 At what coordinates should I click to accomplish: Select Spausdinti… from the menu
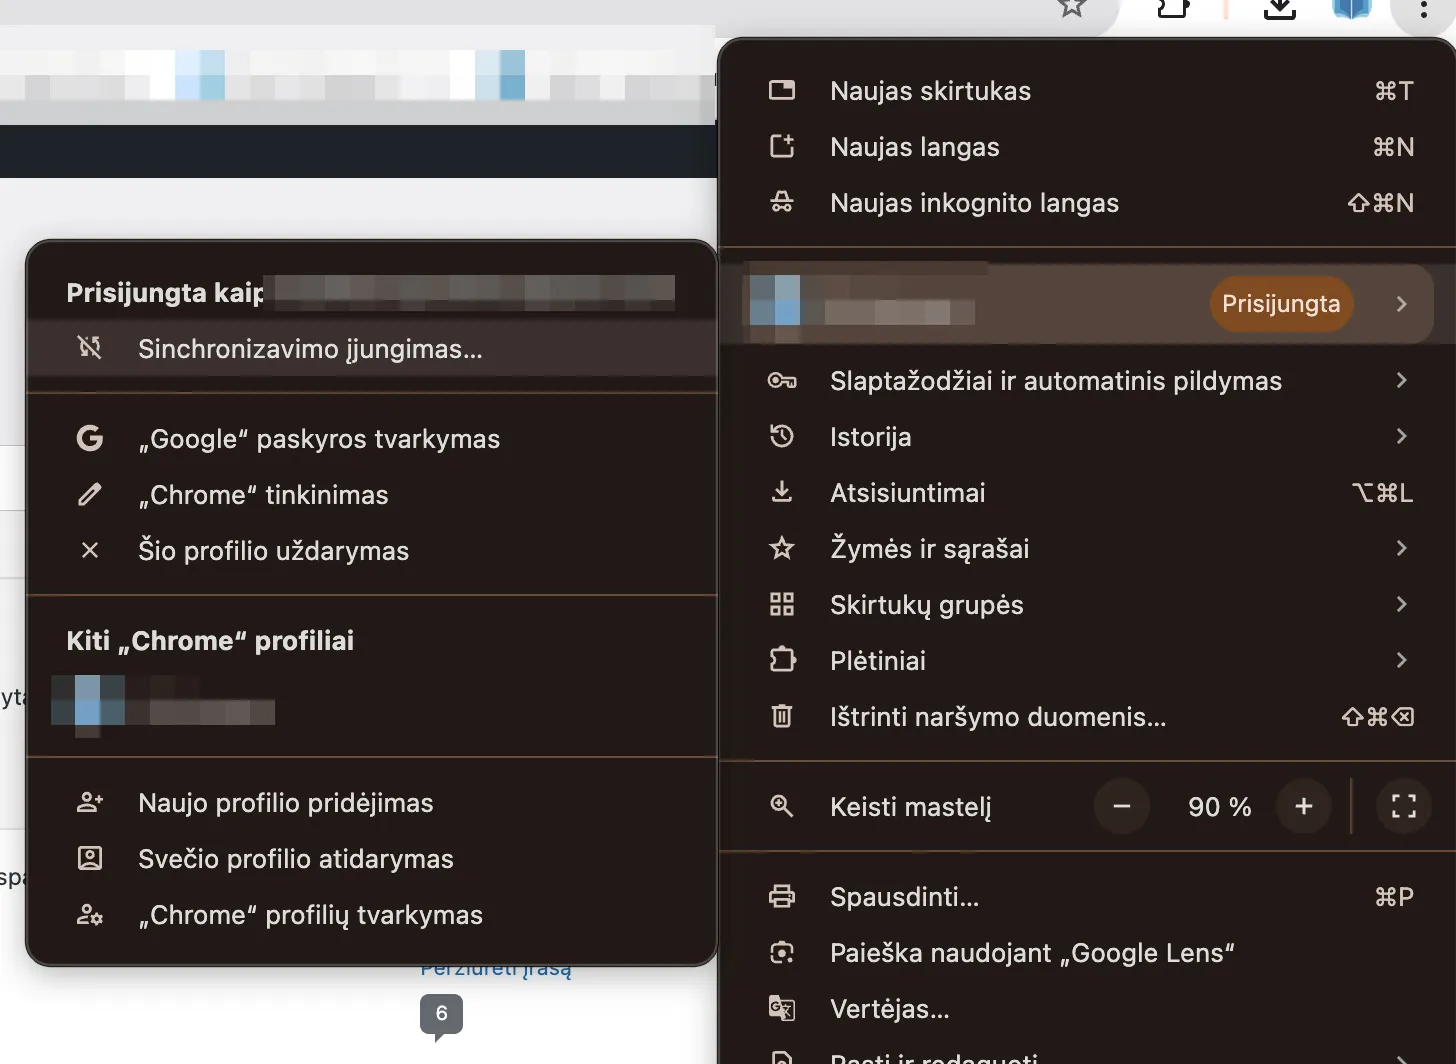(x=904, y=897)
